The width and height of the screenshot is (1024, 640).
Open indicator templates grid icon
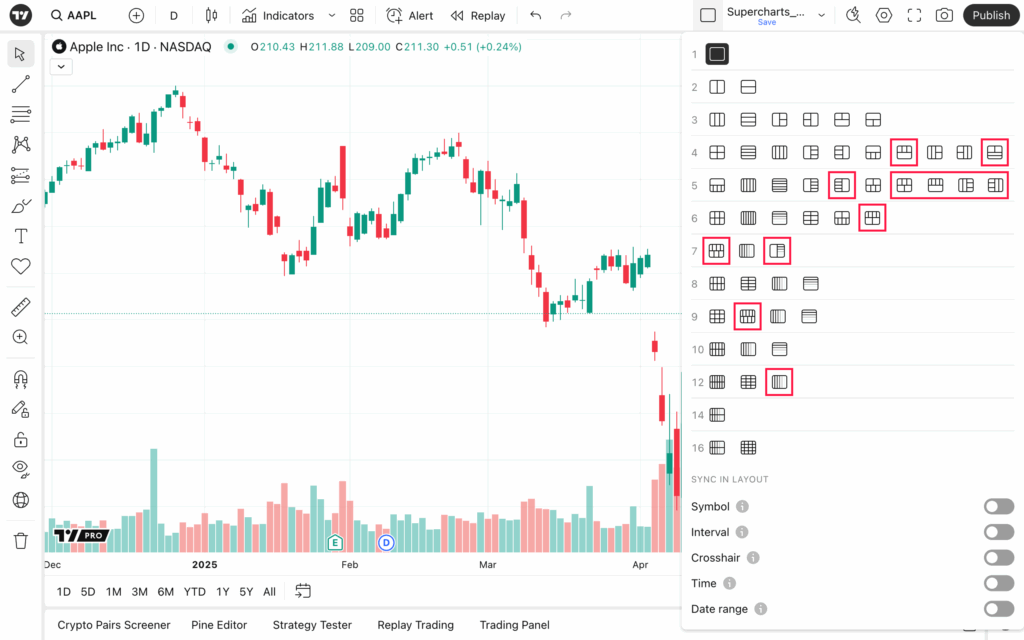[x=357, y=16]
